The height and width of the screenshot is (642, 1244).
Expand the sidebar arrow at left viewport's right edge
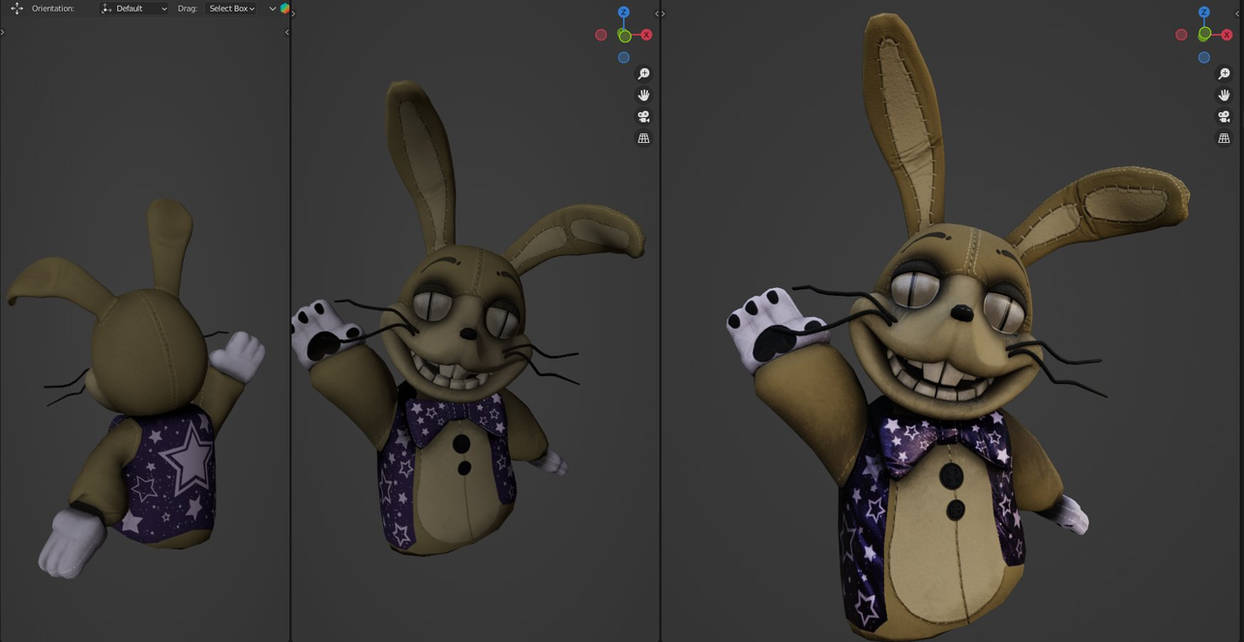pos(287,32)
